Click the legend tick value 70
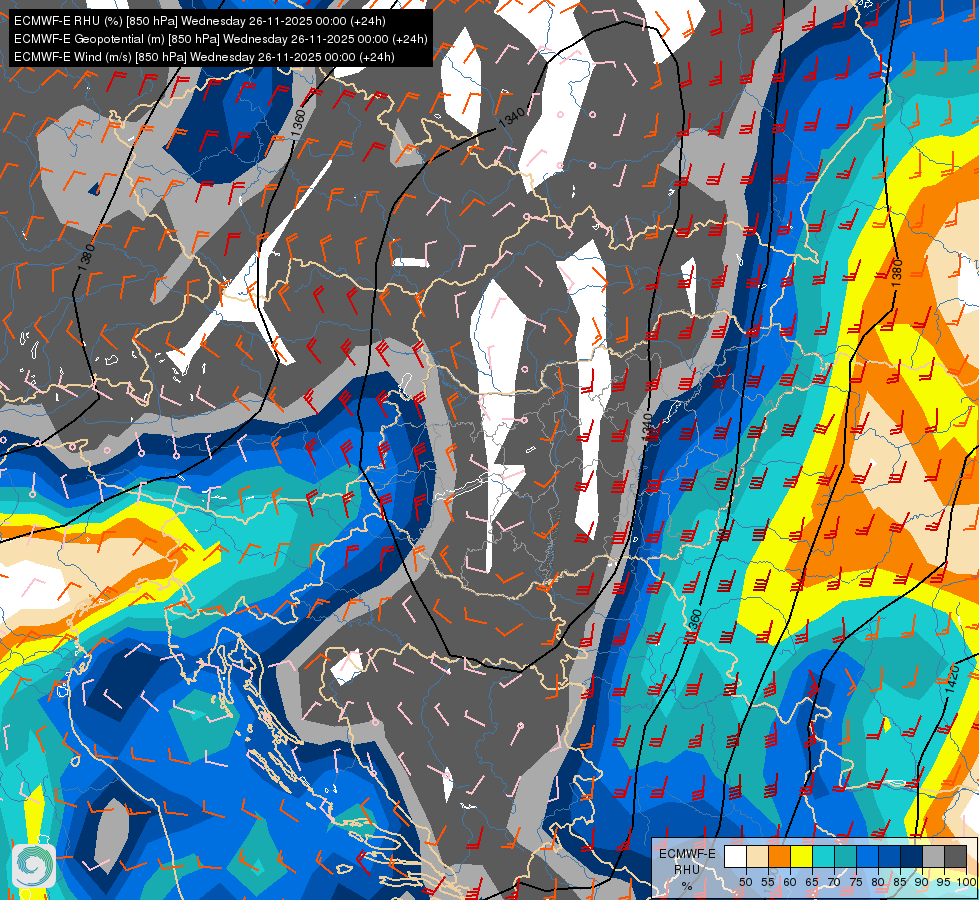The image size is (979, 900). click(834, 882)
